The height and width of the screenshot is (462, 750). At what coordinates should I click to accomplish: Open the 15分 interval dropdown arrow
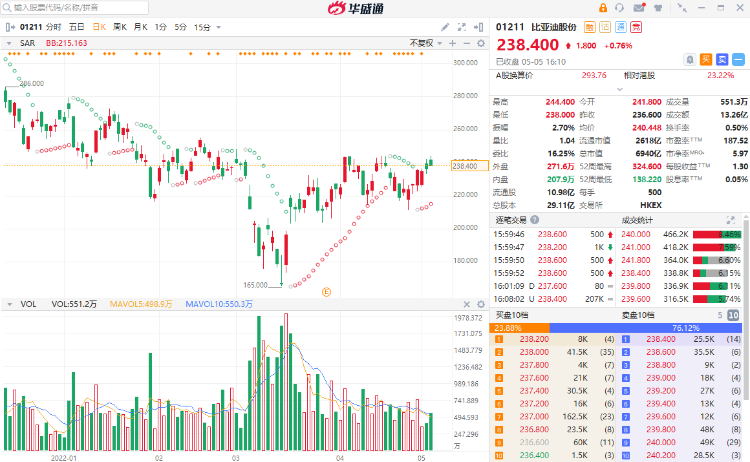click(x=219, y=27)
